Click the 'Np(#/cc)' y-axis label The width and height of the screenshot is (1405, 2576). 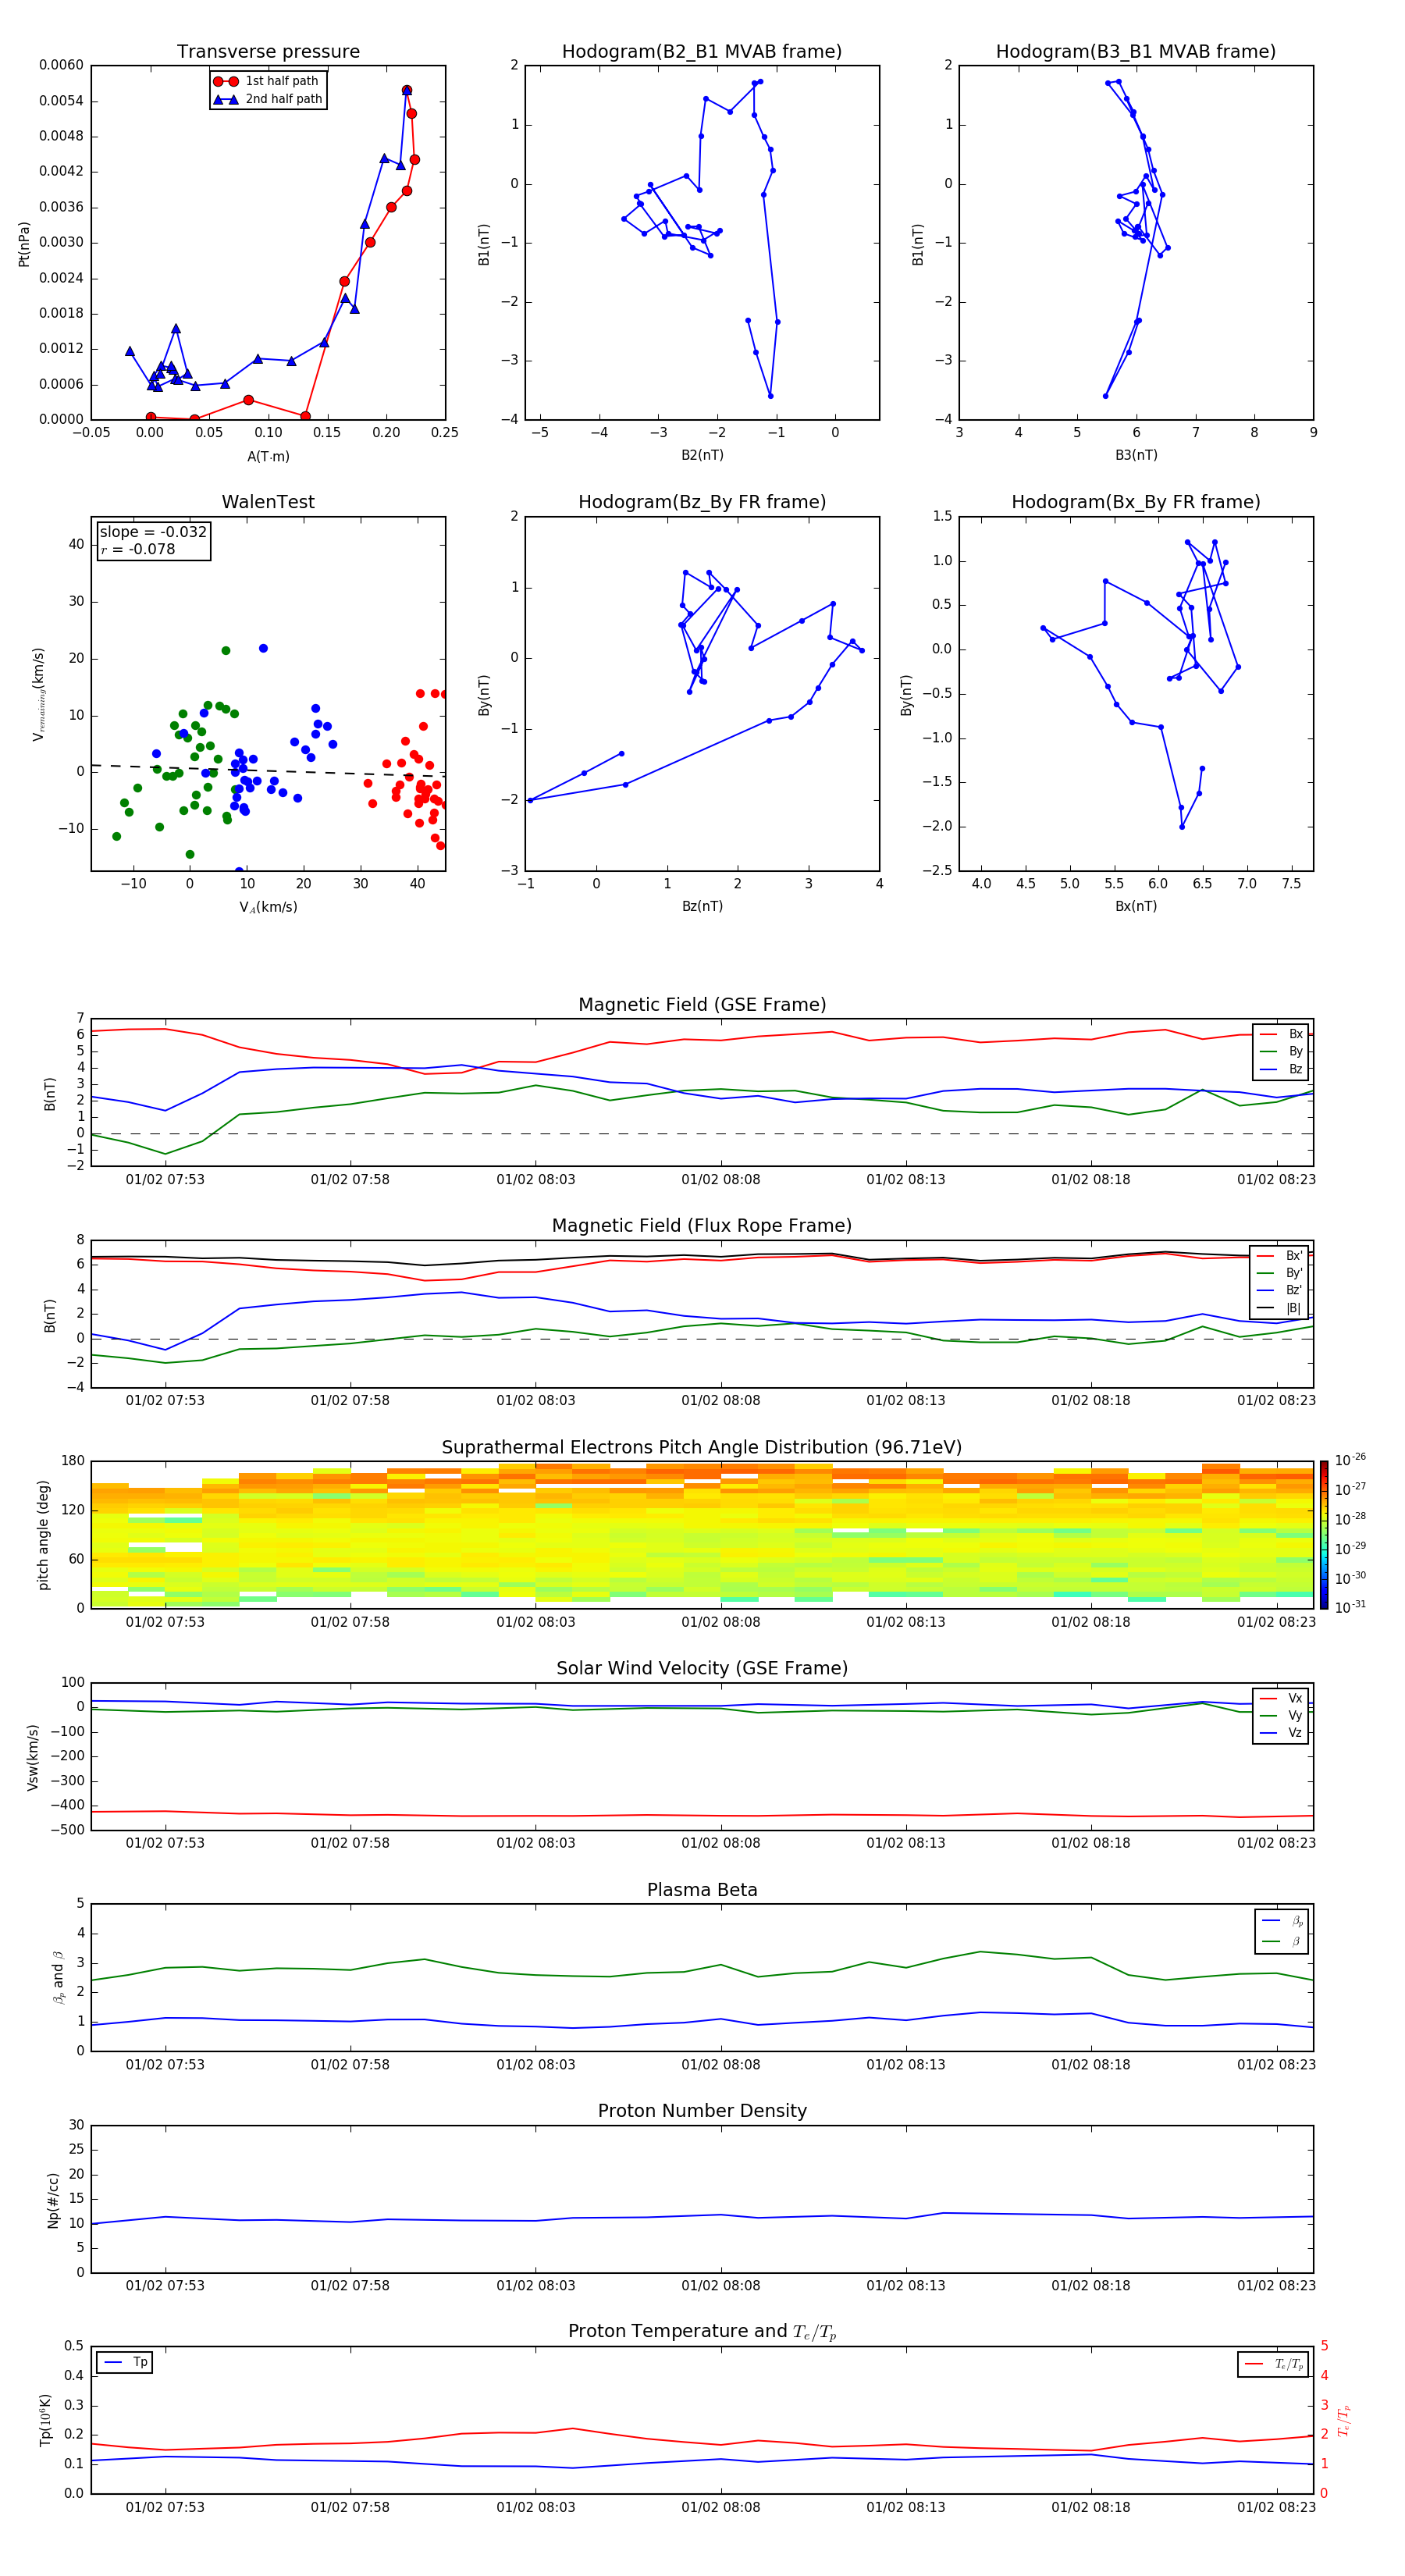[53, 2200]
